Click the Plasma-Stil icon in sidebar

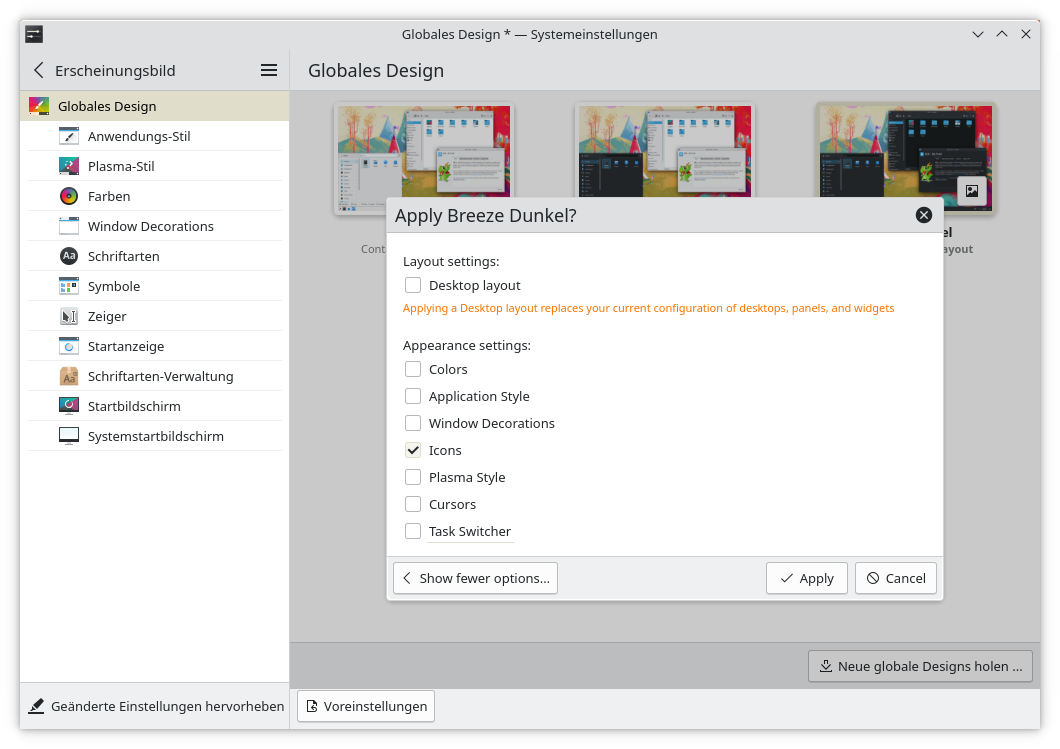69,166
